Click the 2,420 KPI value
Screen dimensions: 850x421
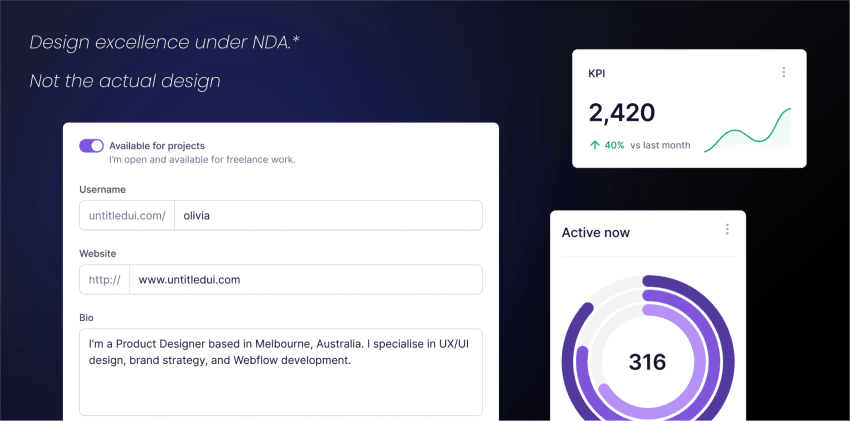622,112
